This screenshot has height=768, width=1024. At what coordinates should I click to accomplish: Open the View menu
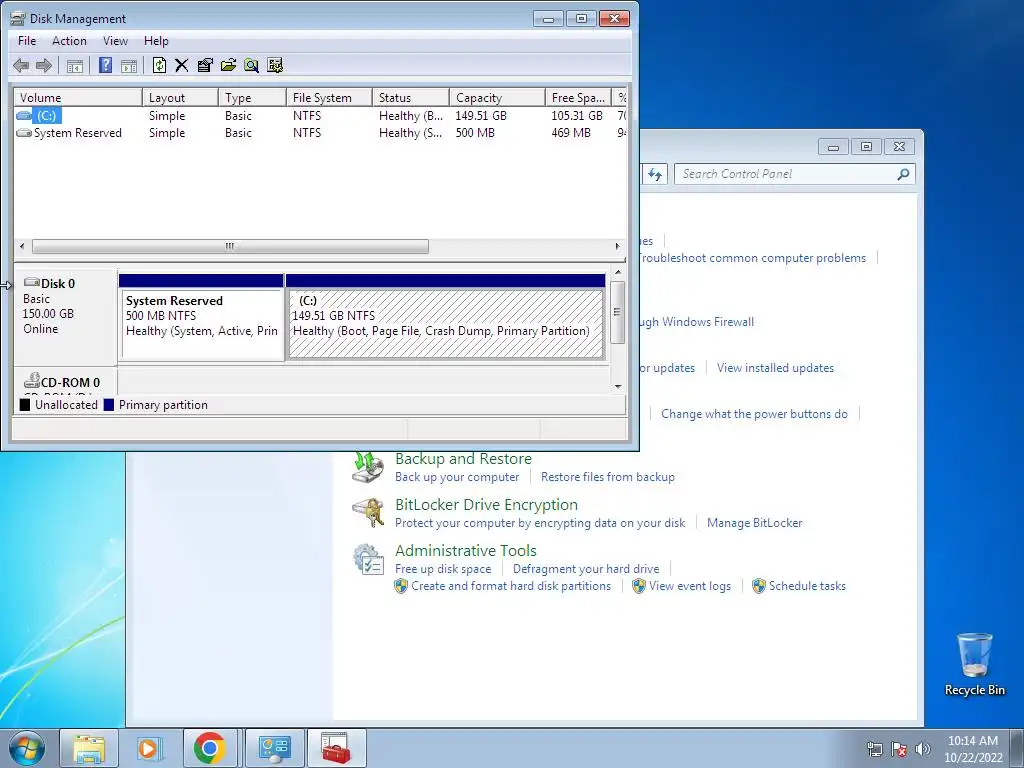click(x=115, y=40)
